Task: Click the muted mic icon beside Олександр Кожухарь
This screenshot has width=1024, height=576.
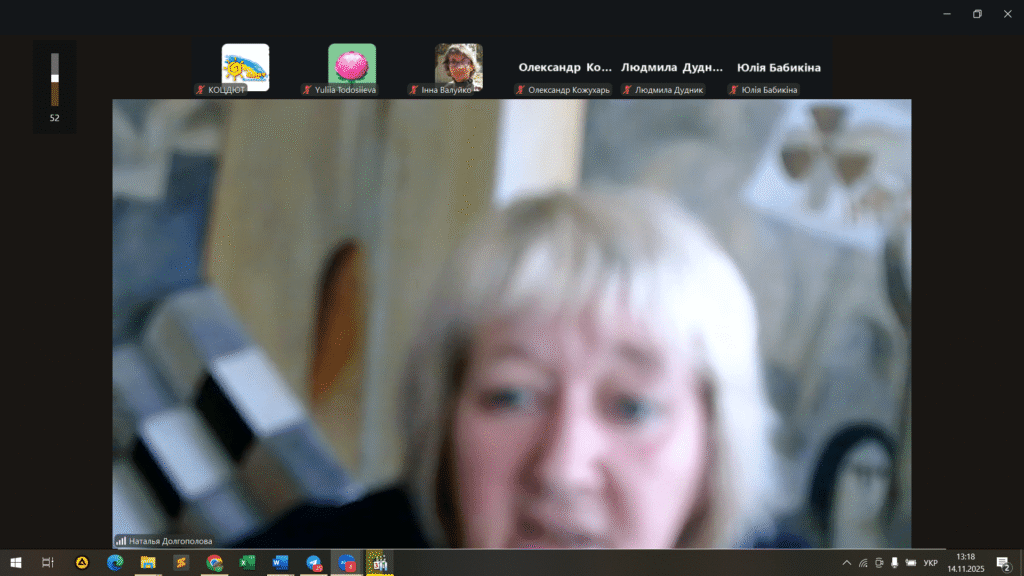Action: coord(521,90)
